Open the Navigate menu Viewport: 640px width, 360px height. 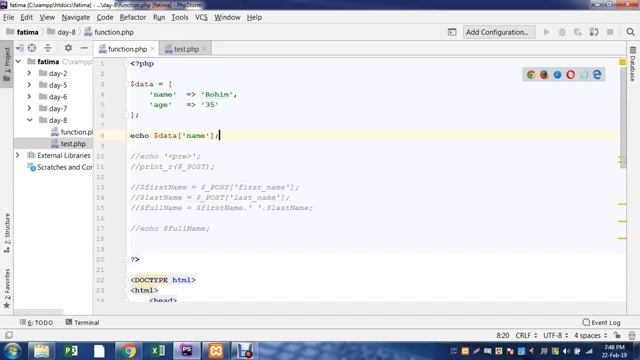click(76, 17)
